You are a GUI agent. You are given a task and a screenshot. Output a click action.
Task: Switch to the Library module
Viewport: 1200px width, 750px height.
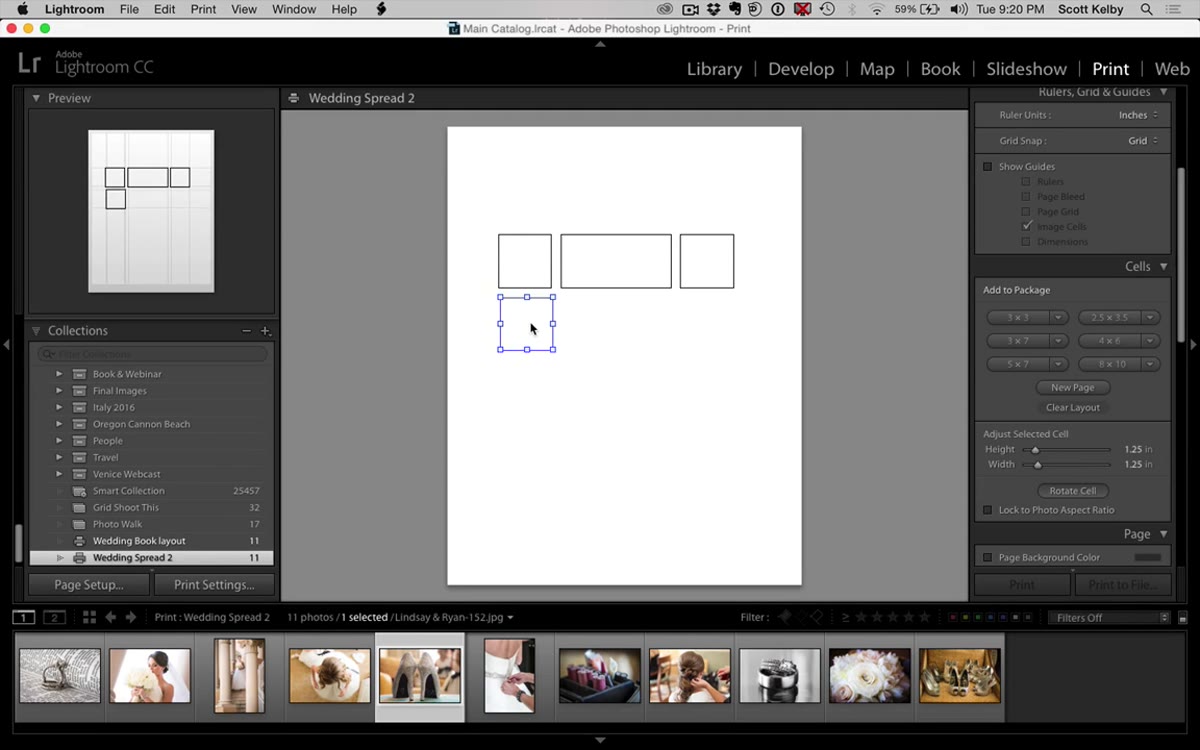(x=714, y=69)
